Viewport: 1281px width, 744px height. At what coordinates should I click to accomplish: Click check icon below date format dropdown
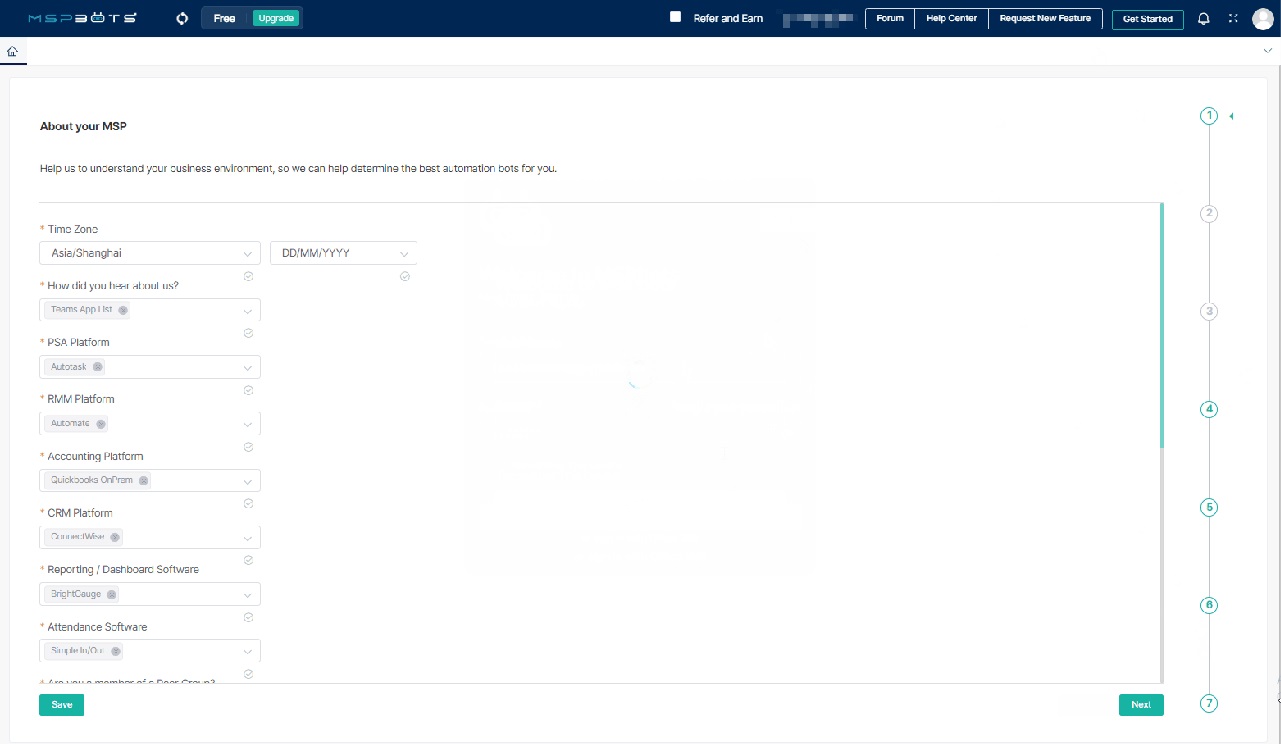click(x=405, y=277)
